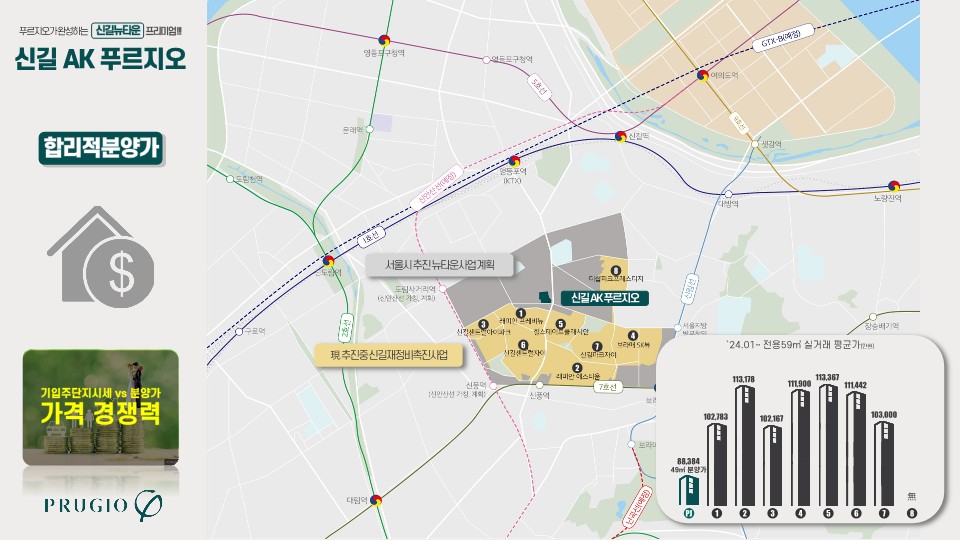Click the 111,442 value in the chart
Viewport: 960px width, 540px height.
point(856,385)
